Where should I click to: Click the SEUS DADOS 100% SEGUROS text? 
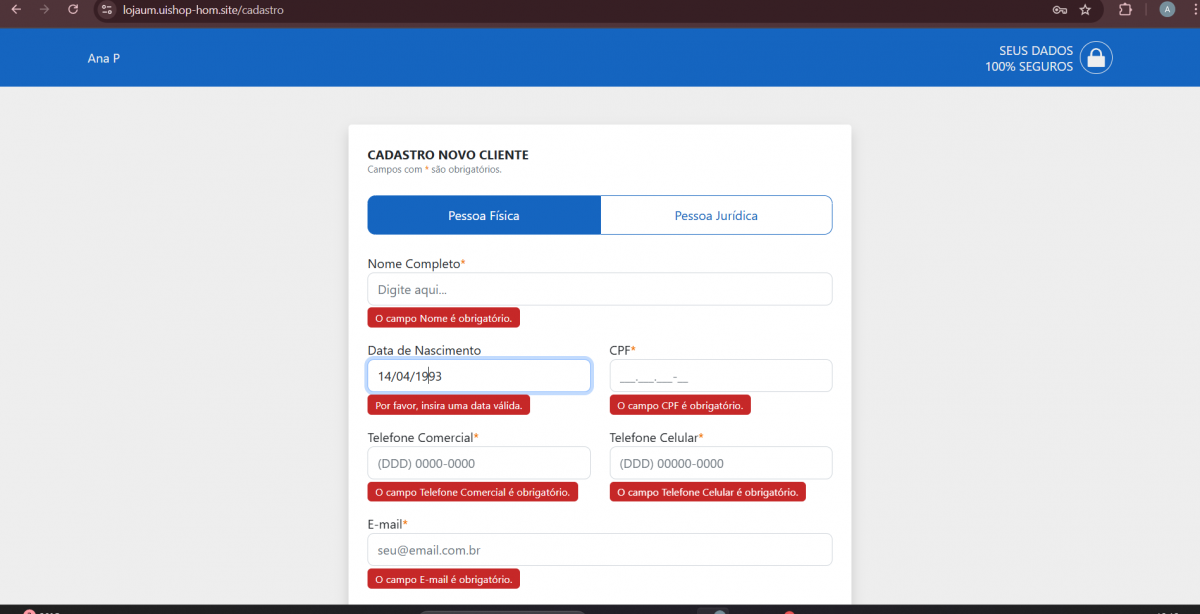1029,58
